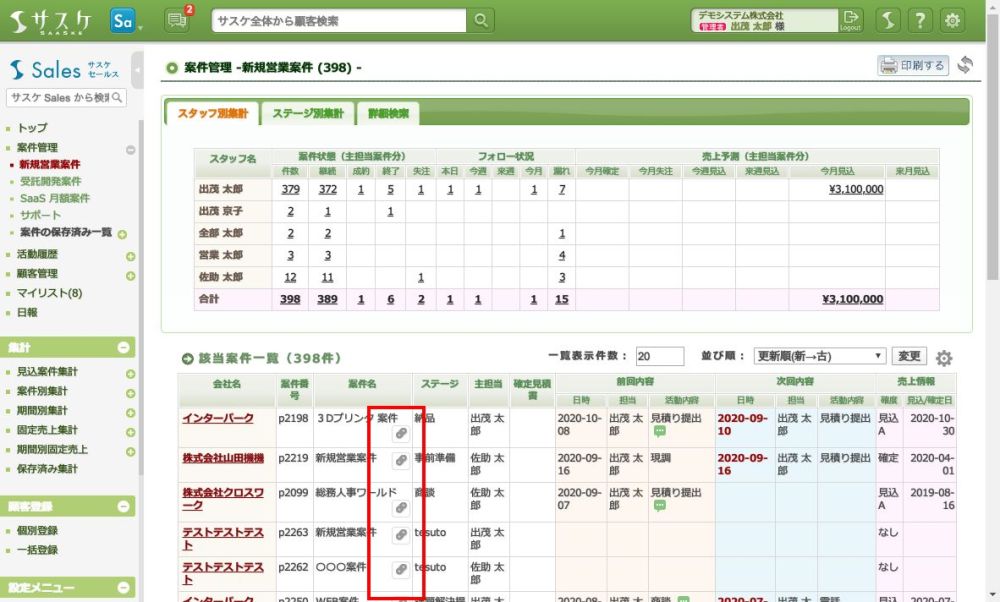Click the 一覧表示件数 input field
The height and width of the screenshot is (602, 1000).
[659, 356]
